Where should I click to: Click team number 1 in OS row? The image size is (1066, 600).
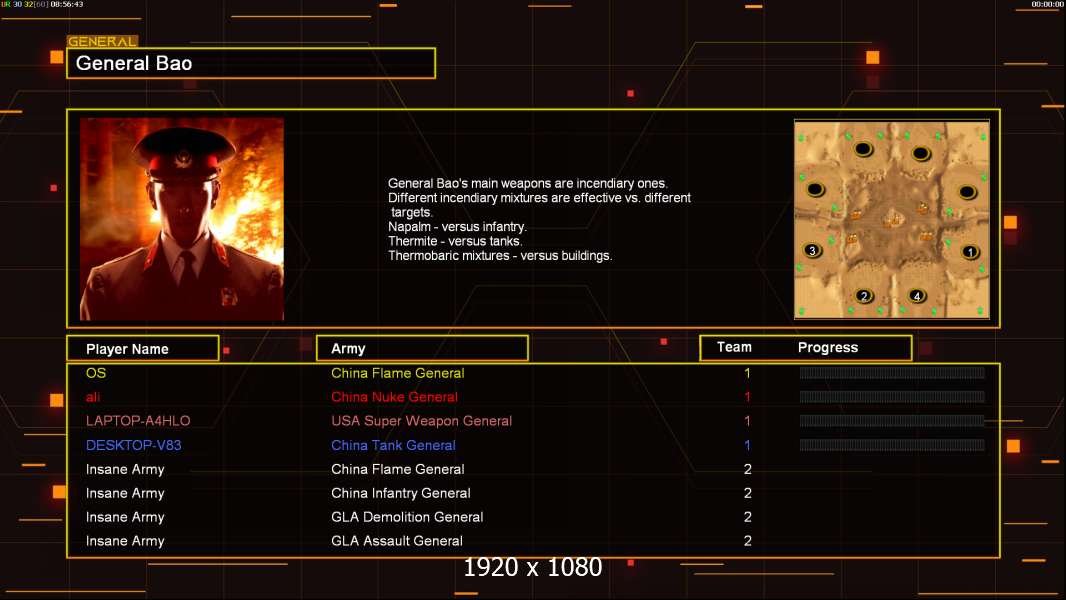point(747,373)
